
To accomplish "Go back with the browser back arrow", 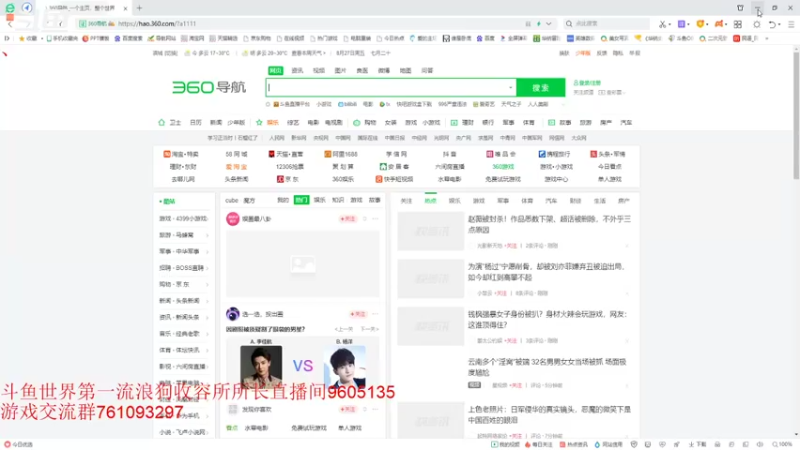I will point(10,24).
